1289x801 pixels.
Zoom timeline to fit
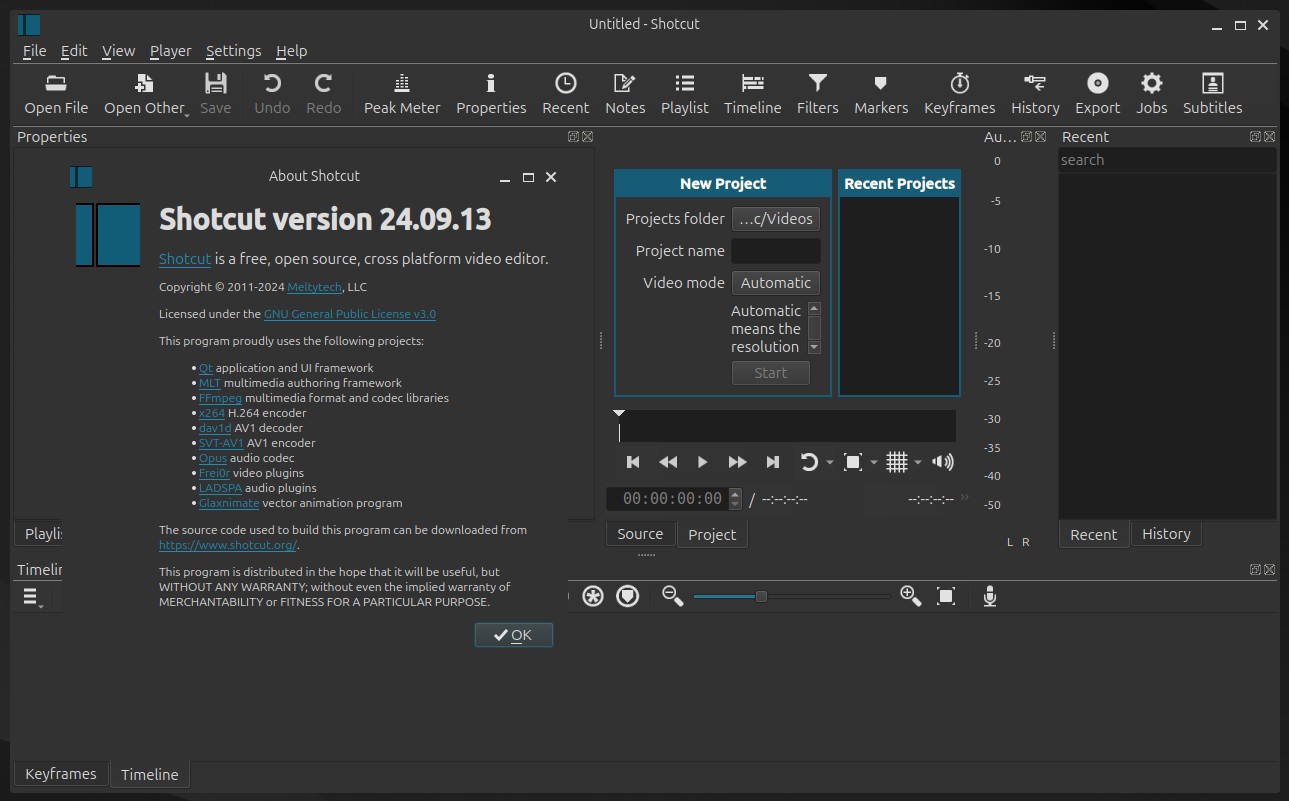click(946, 597)
